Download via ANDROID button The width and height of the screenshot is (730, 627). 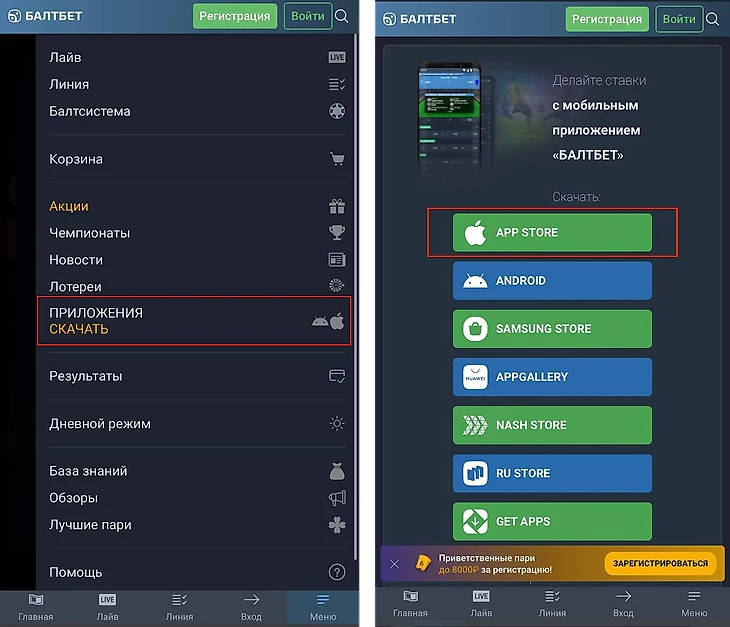pos(552,281)
